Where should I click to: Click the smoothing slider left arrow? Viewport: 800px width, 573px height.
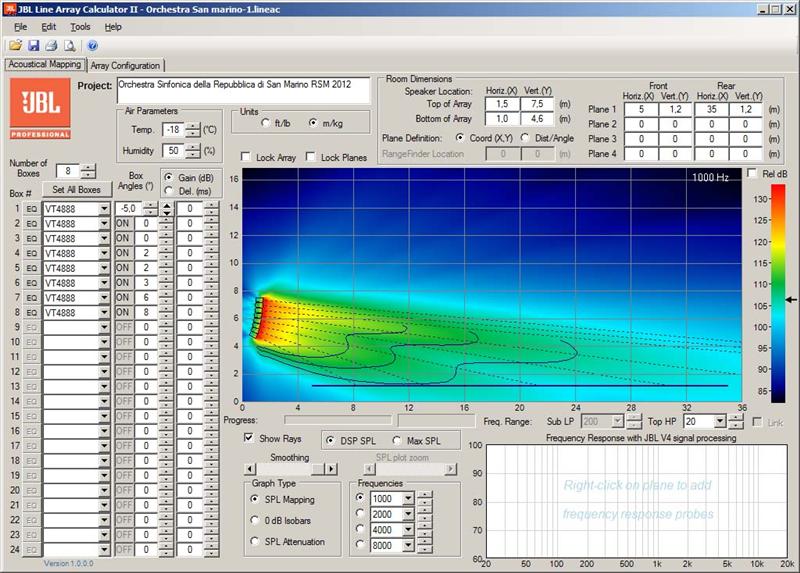[250, 469]
